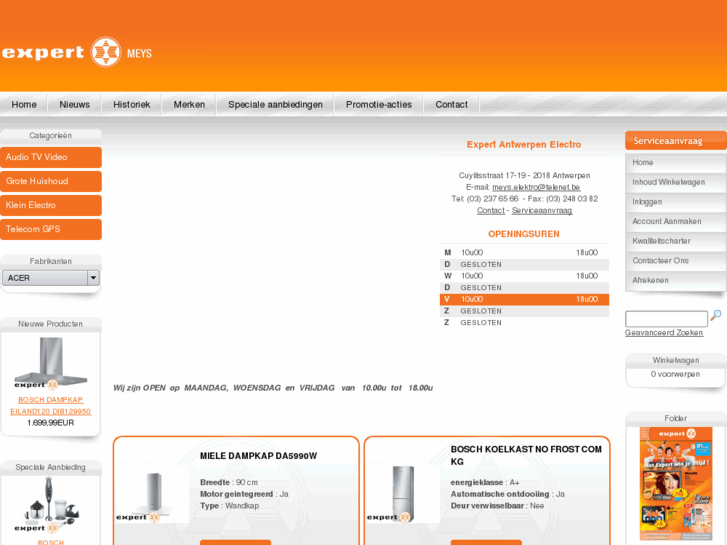Viewport: 727px width, 545px height.
Task: Open Geavanceerd Zoeken link
Action: [664, 333]
